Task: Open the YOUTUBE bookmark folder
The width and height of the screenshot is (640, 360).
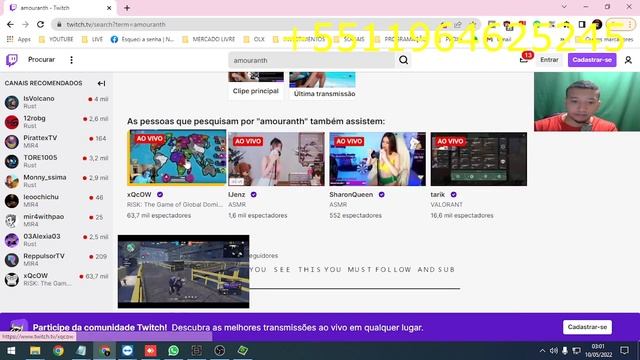Action: pos(56,39)
